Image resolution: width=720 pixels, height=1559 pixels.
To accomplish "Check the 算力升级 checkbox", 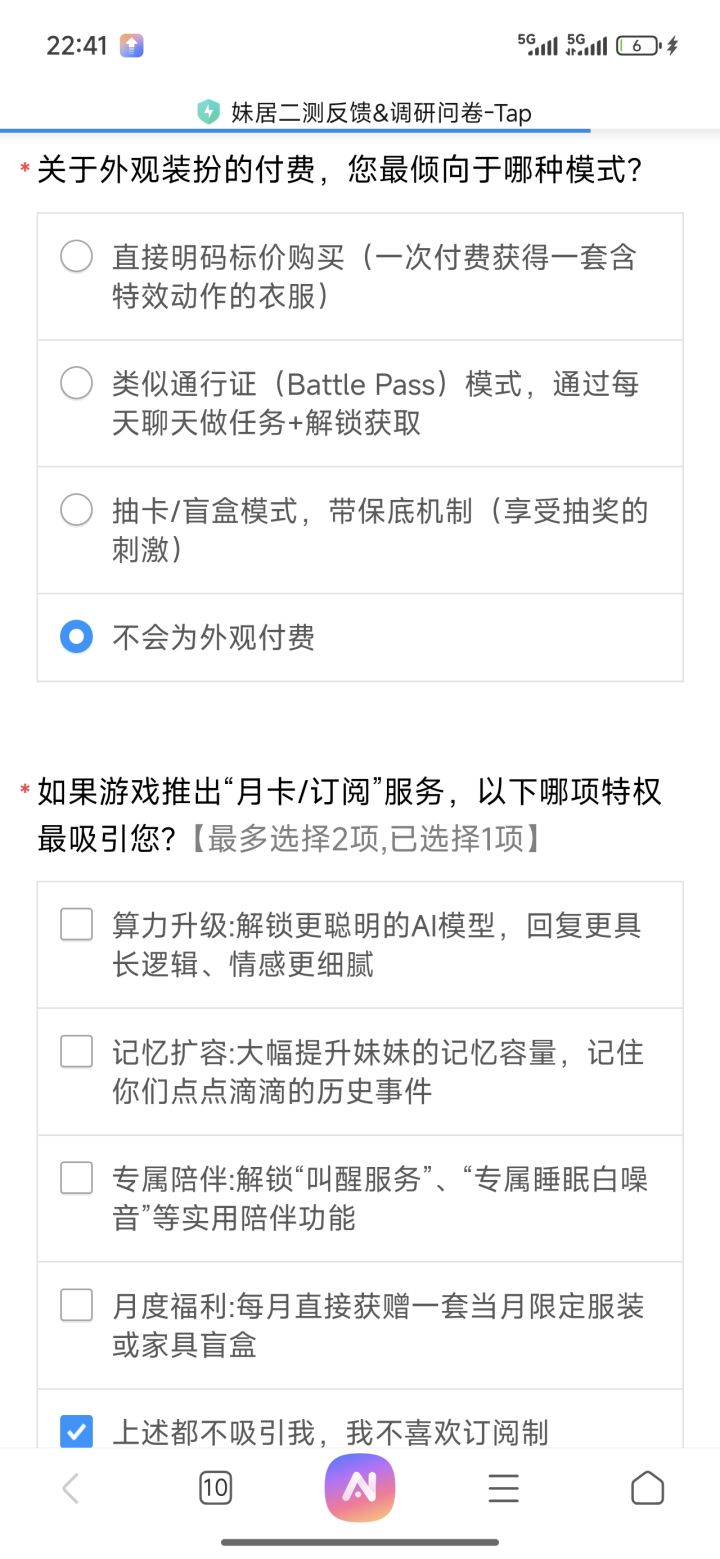I will pos(77,925).
